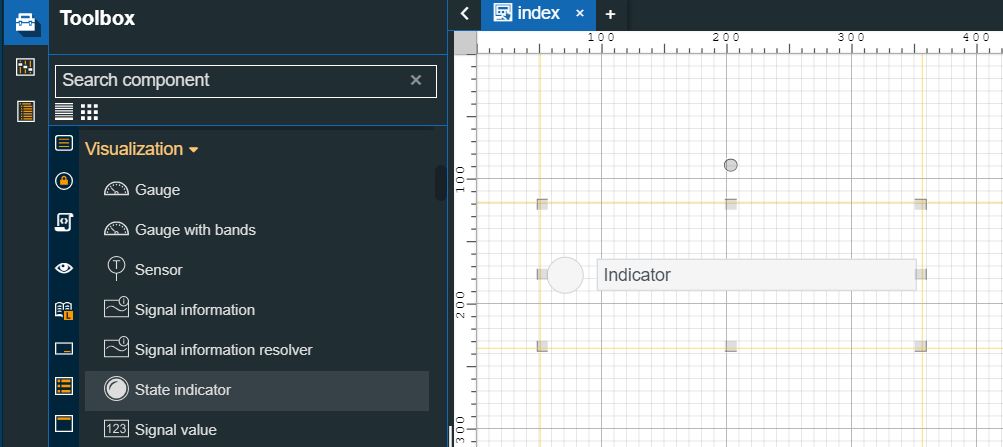
Task: Collapse the toolbox with left chevron
Action: pyautogui.click(x=465, y=14)
